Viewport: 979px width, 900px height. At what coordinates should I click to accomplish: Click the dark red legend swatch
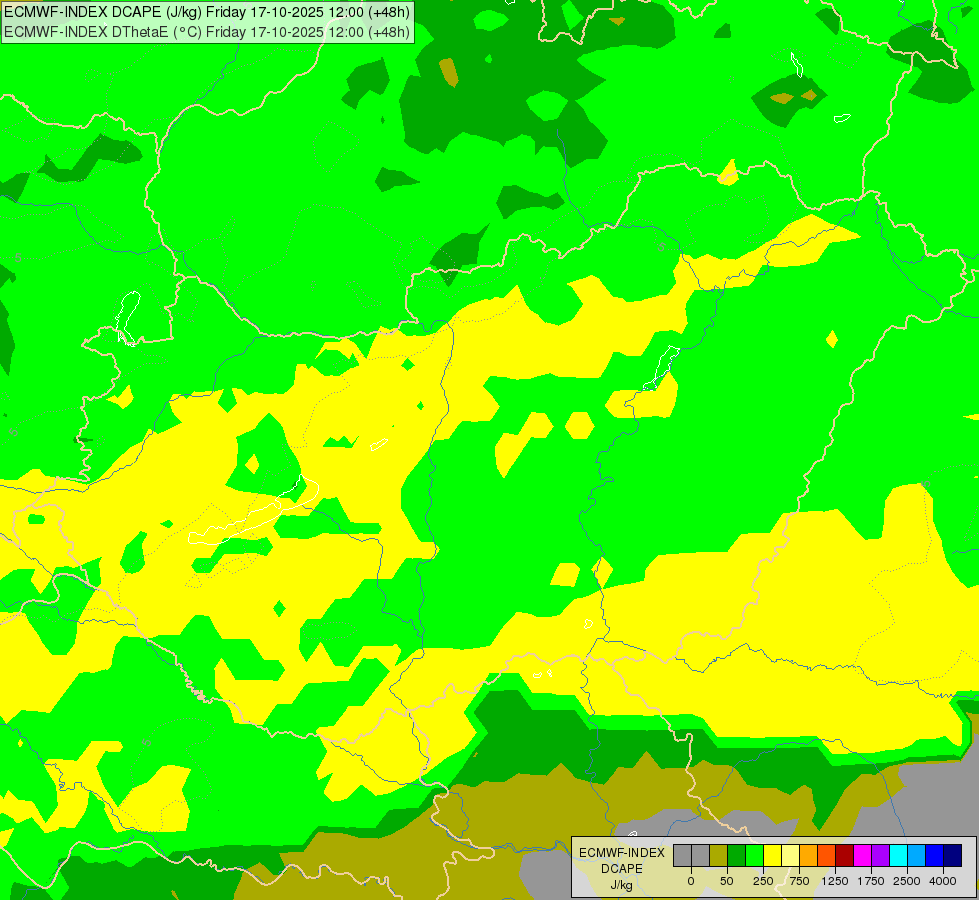click(845, 855)
